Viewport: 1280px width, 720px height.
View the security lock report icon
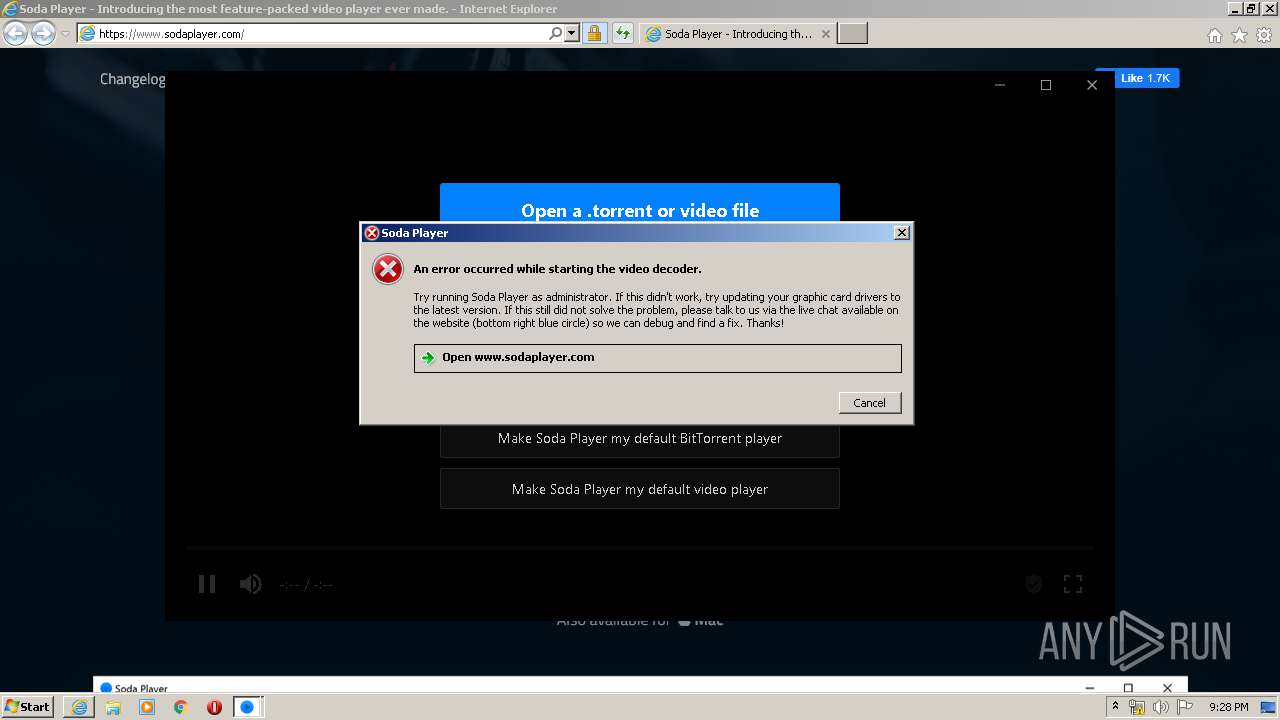(x=594, y=34)
